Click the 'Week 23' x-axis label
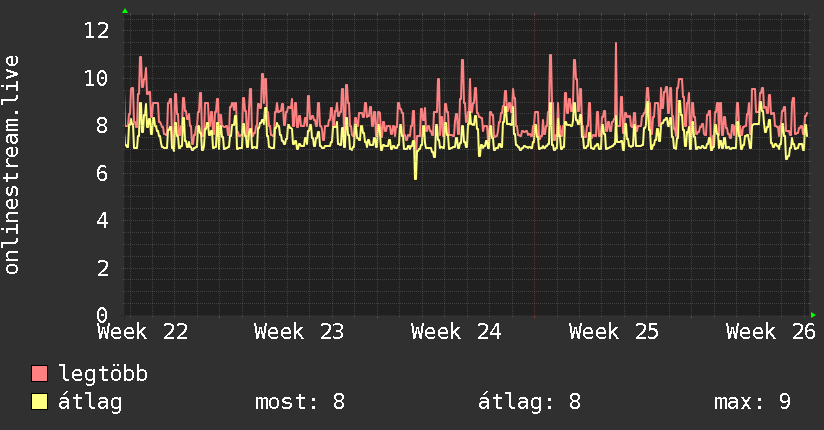This screenshot has width=824, height=430. (299, 332)
